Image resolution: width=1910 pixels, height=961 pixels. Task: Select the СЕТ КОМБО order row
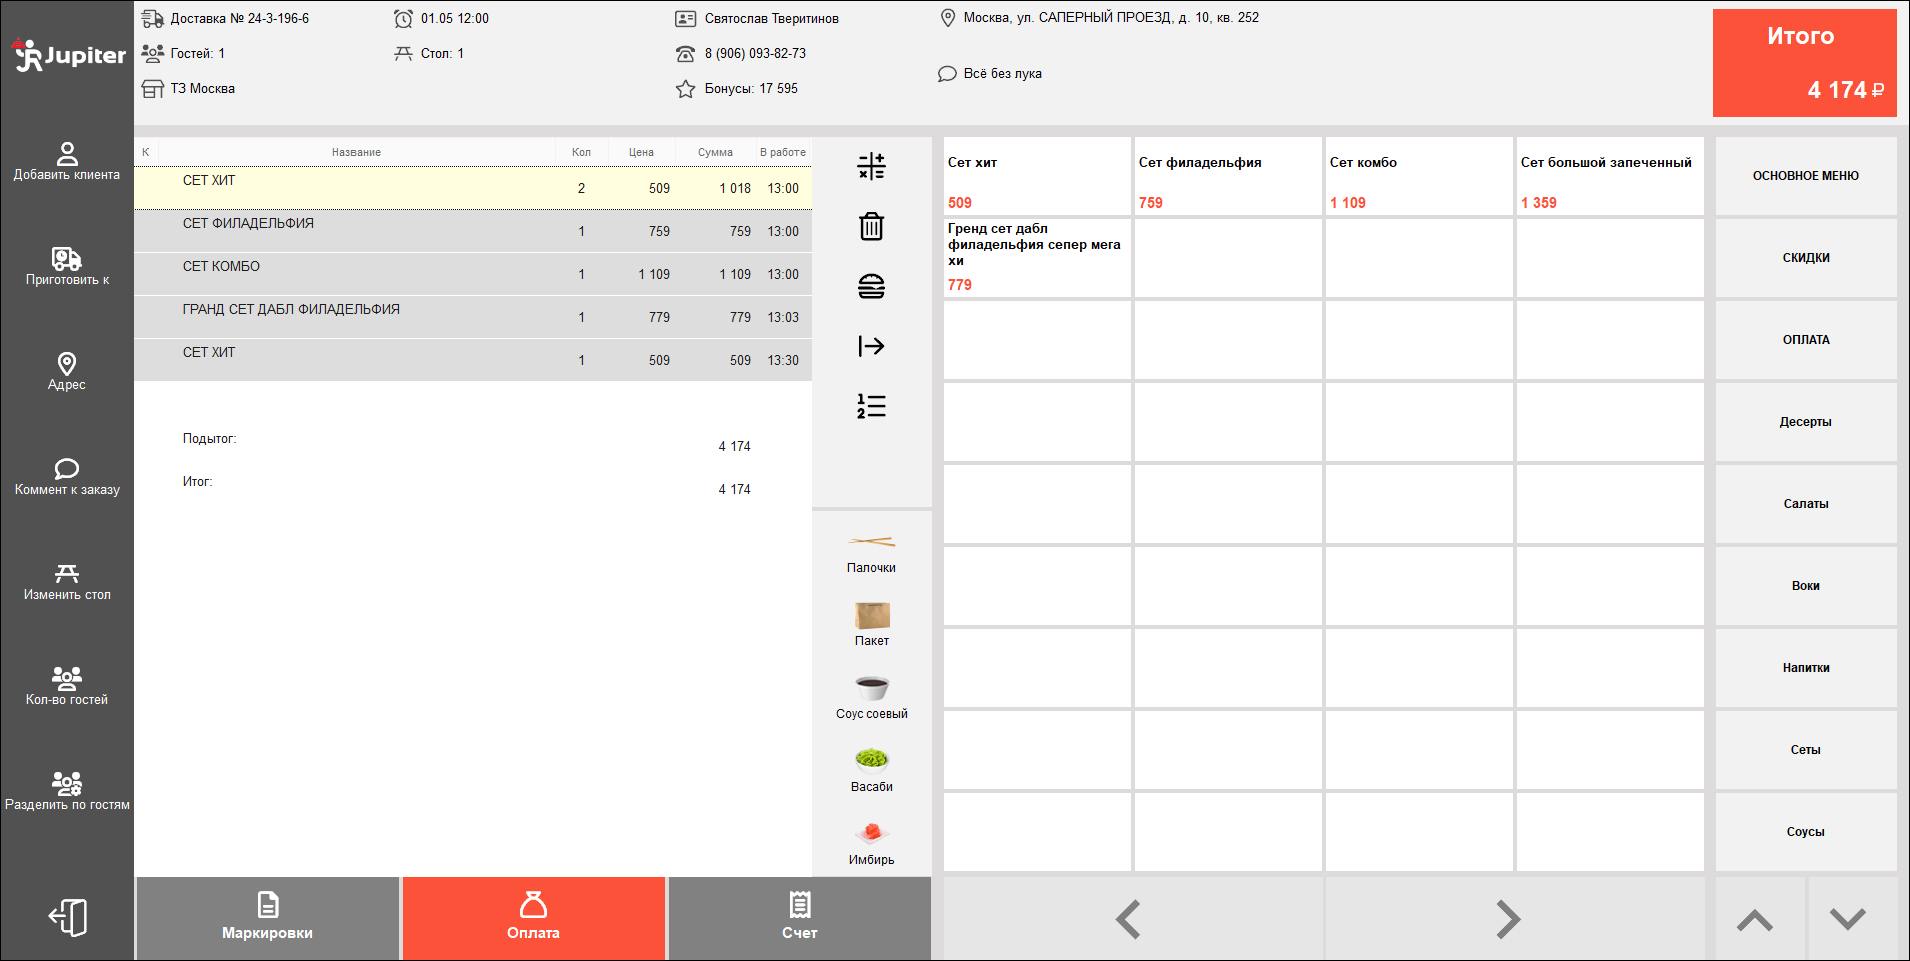coord(473,274)
